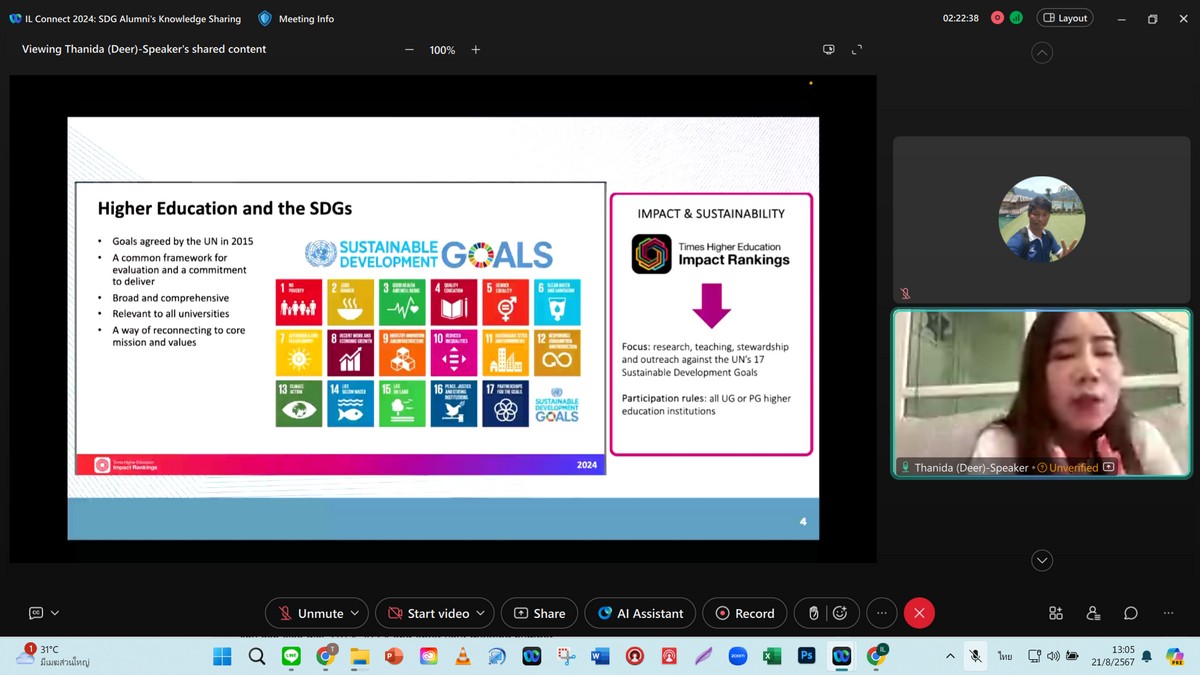Enter full screen for shared content
Viewport: 1200px width, 675px height.
pyautogui.click(x=857, y=49)
